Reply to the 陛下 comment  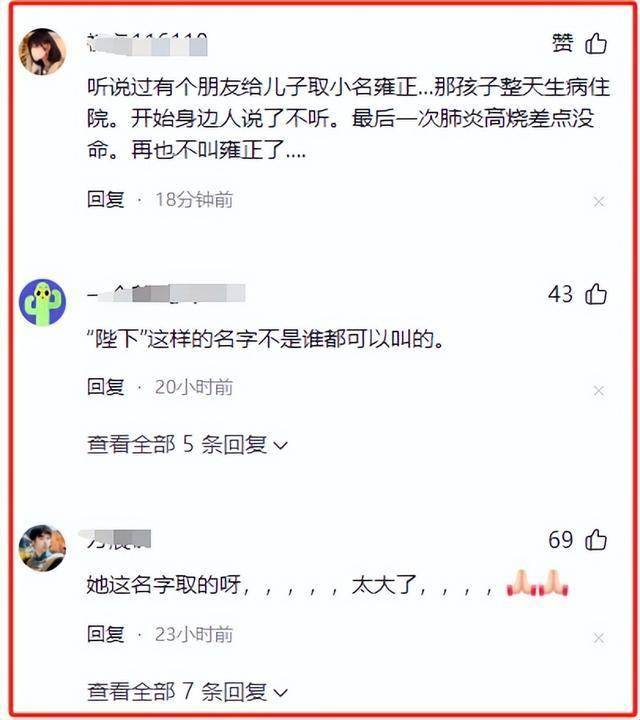tap(106, 387)
